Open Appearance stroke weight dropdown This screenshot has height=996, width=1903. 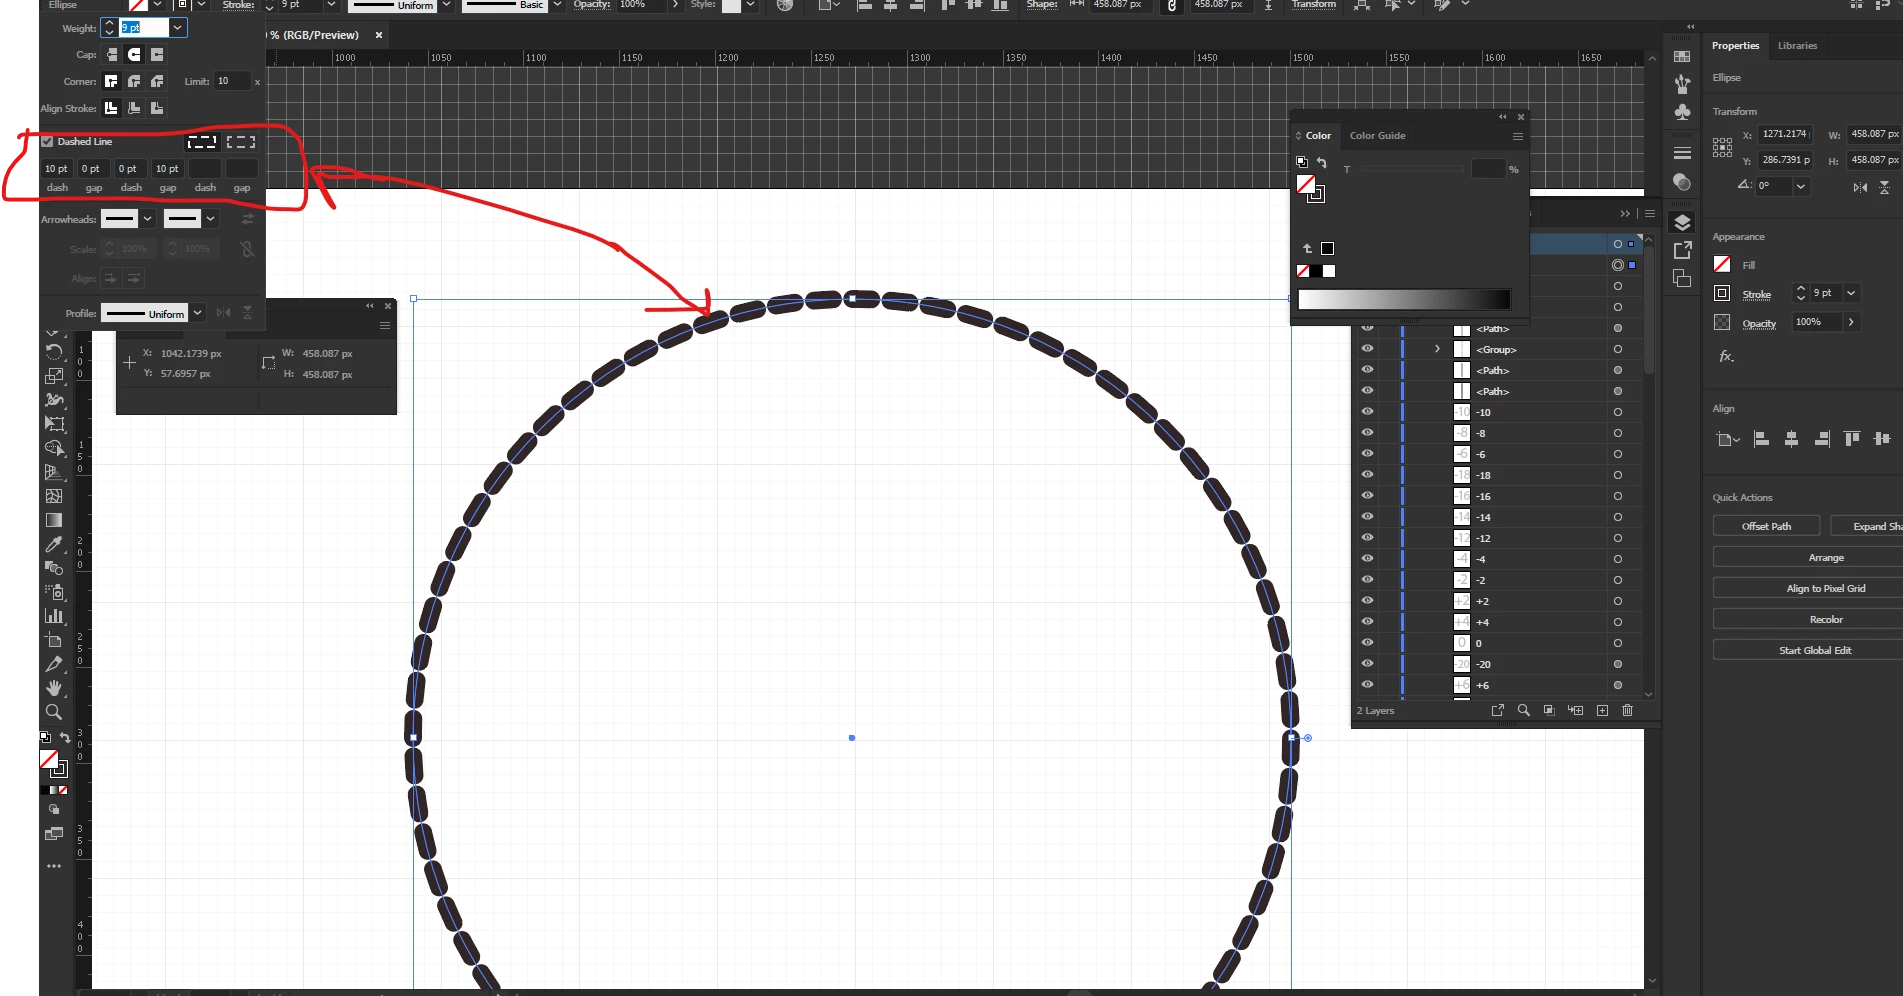pos(1851,293)
